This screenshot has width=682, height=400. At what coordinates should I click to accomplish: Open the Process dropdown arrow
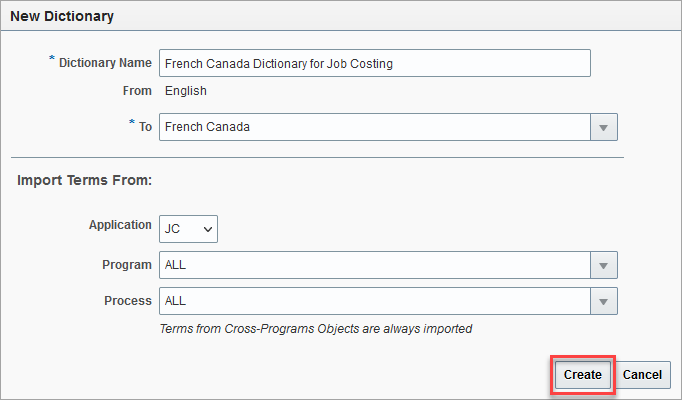pyautogui.click(x=603, y=301)
